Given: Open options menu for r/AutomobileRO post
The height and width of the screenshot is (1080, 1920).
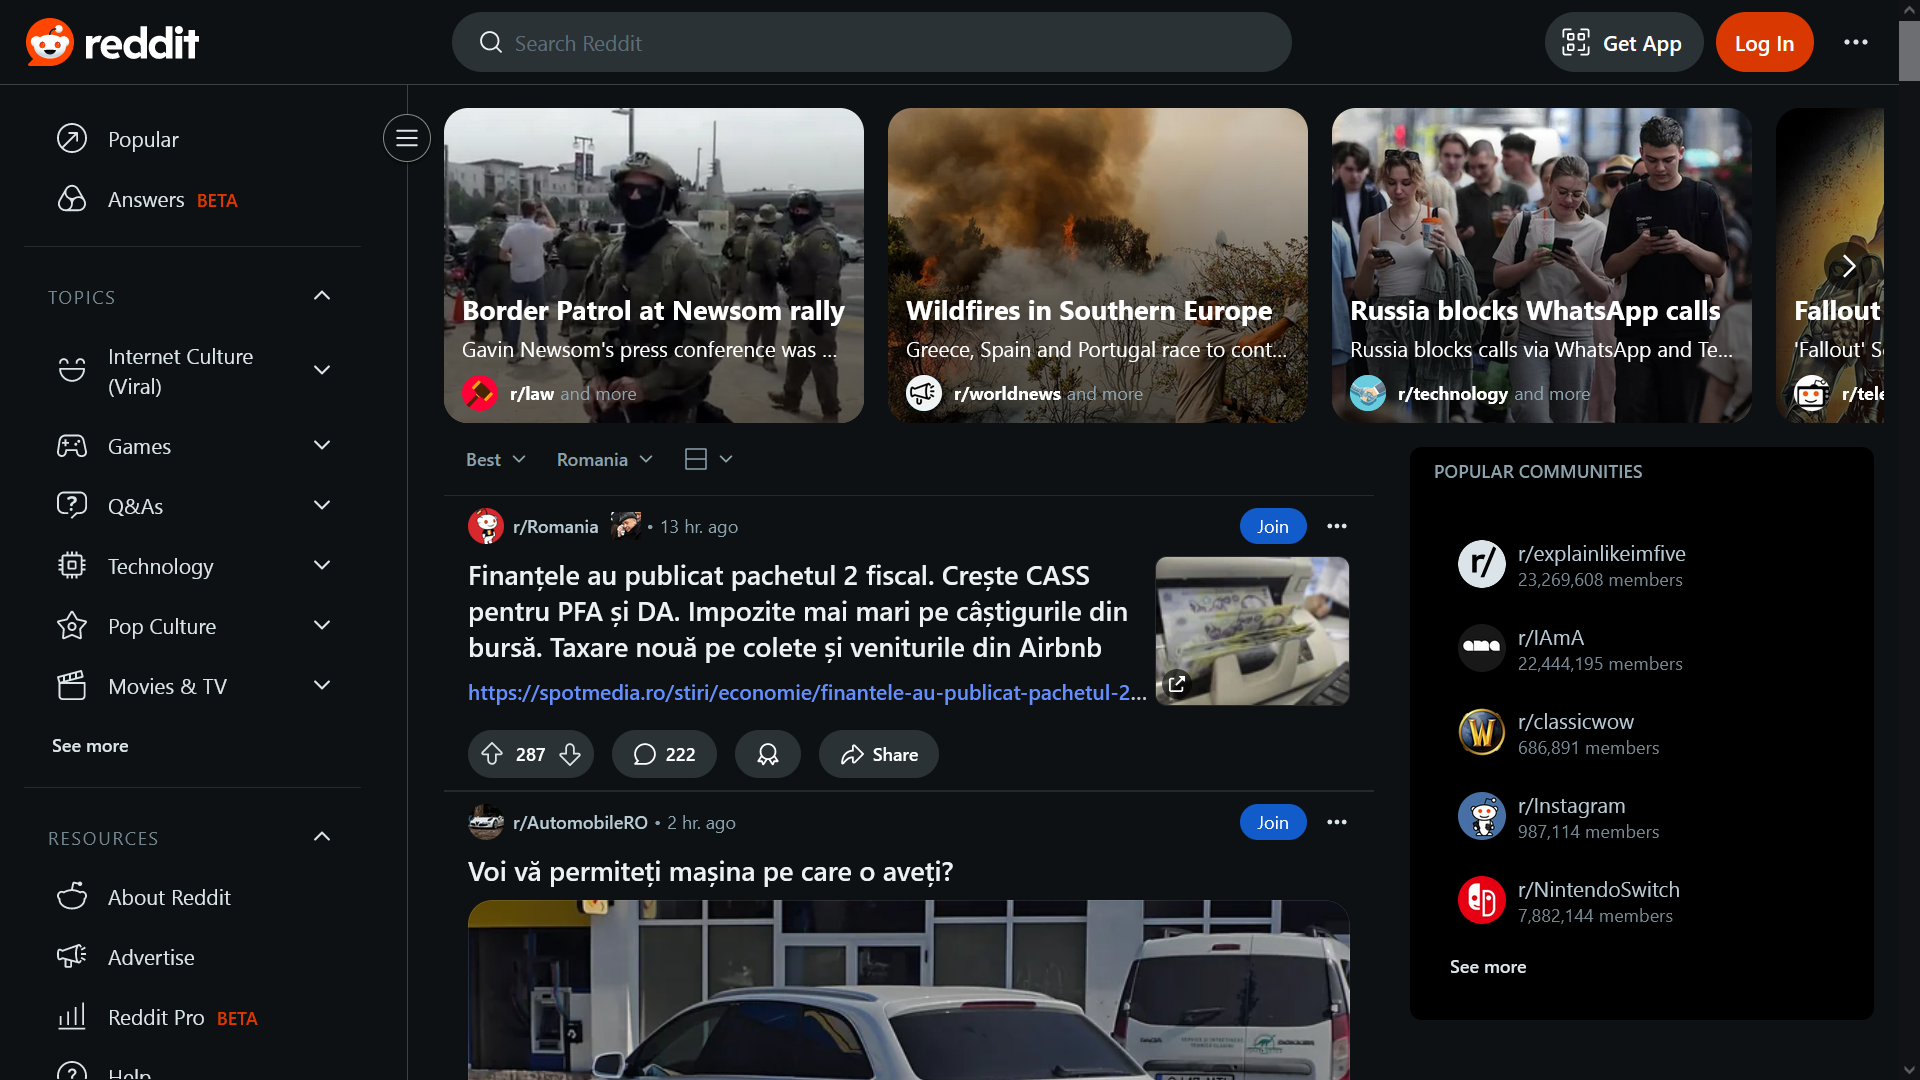Looking at the screenshot, I should click(x=1337, y=822).
